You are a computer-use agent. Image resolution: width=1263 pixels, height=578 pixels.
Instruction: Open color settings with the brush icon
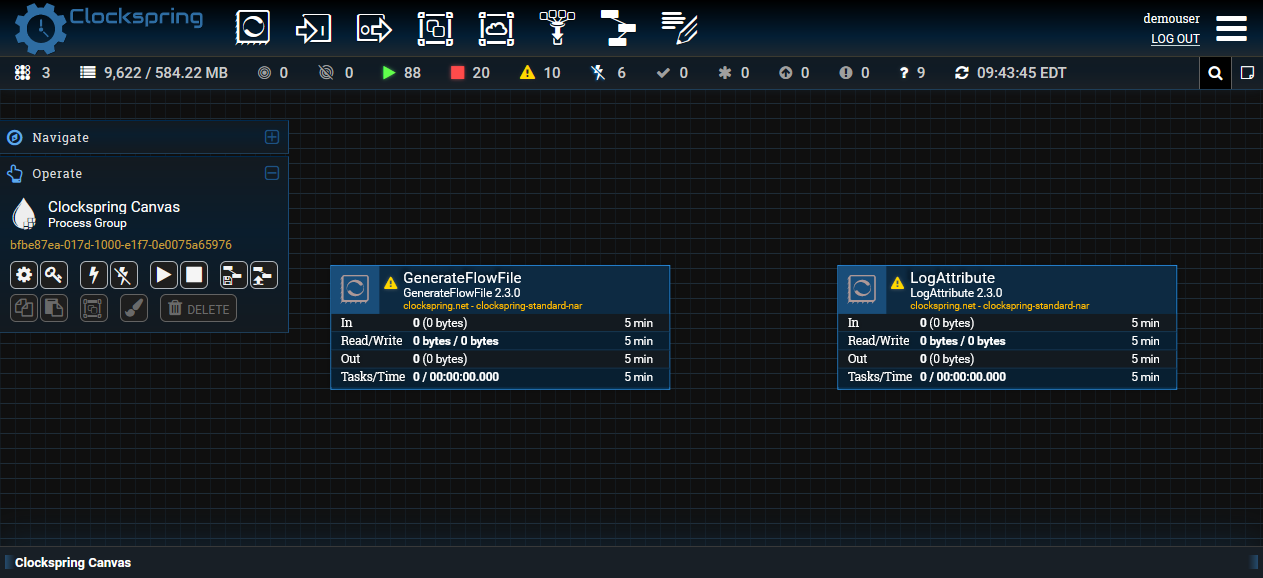click(x=133, y=308)
